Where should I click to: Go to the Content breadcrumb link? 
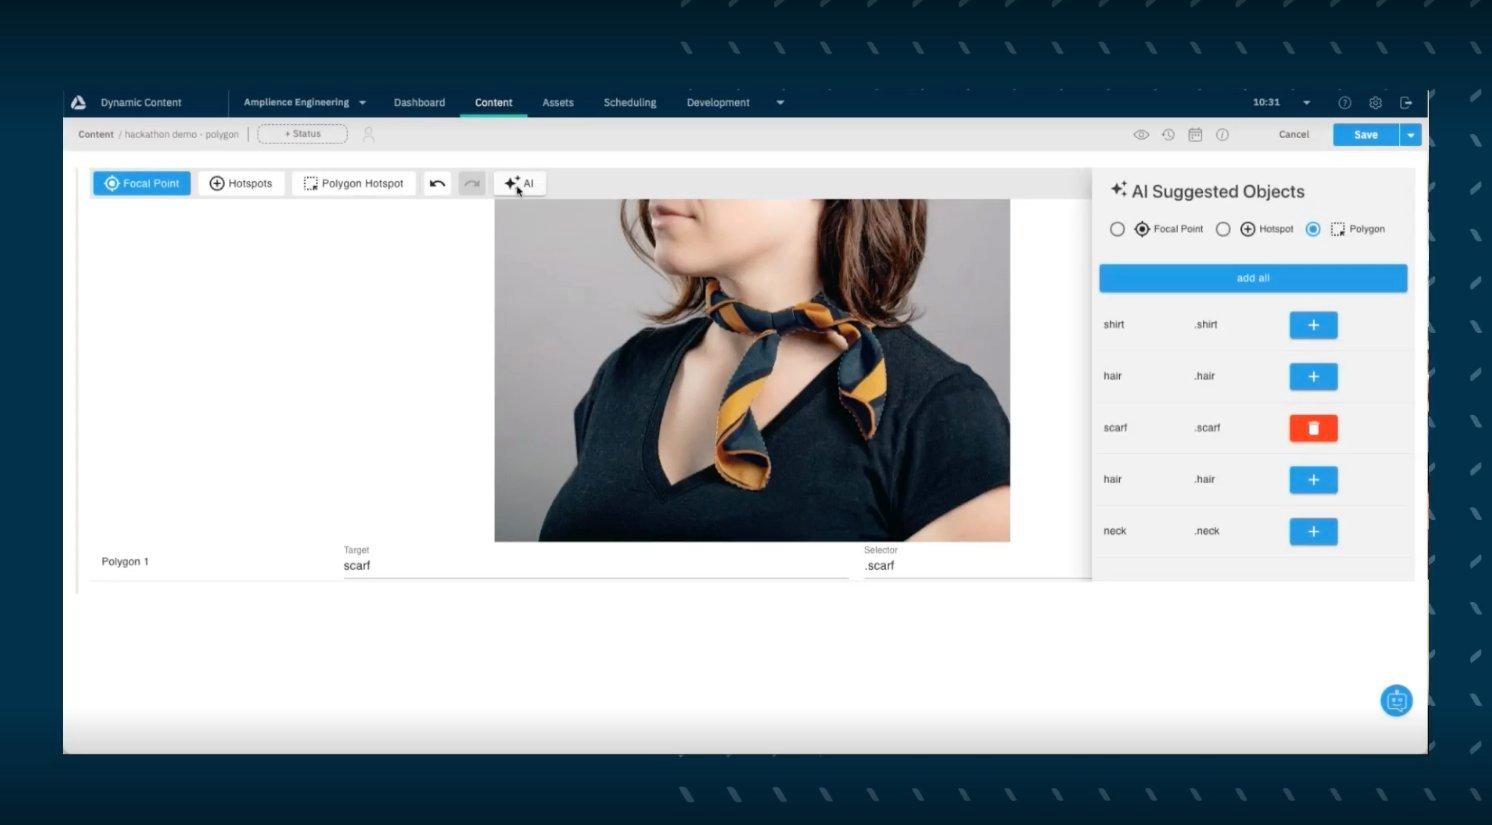point(96,134)
